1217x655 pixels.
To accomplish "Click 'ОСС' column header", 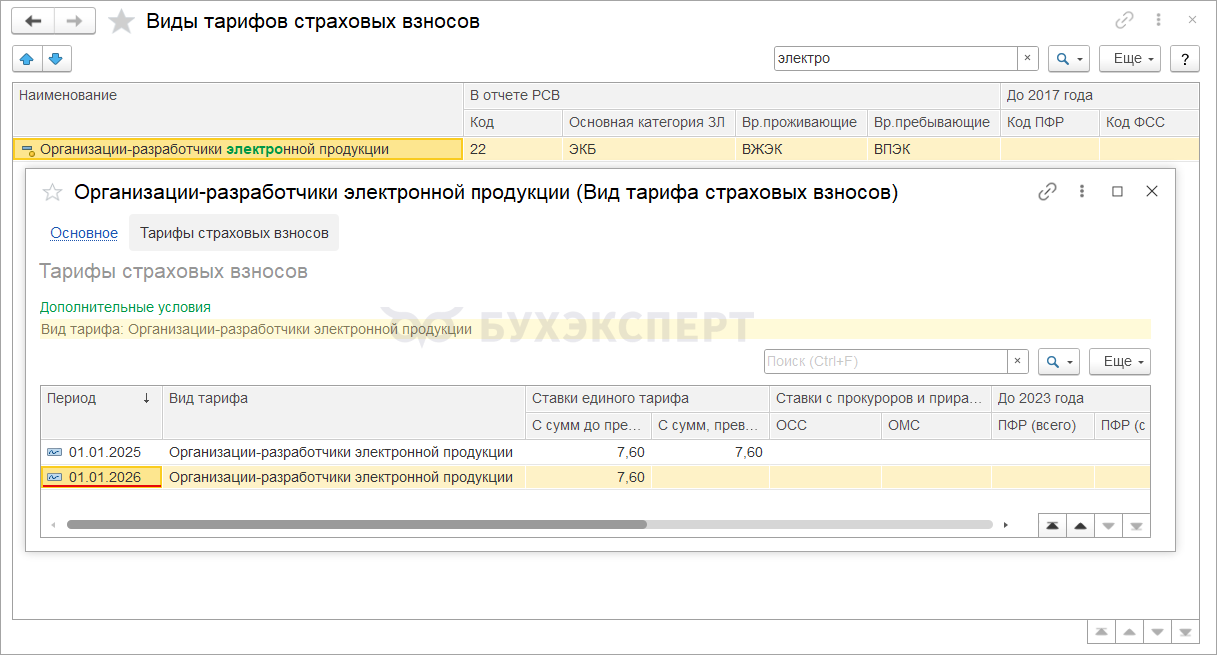I will (x=825, y=425).
